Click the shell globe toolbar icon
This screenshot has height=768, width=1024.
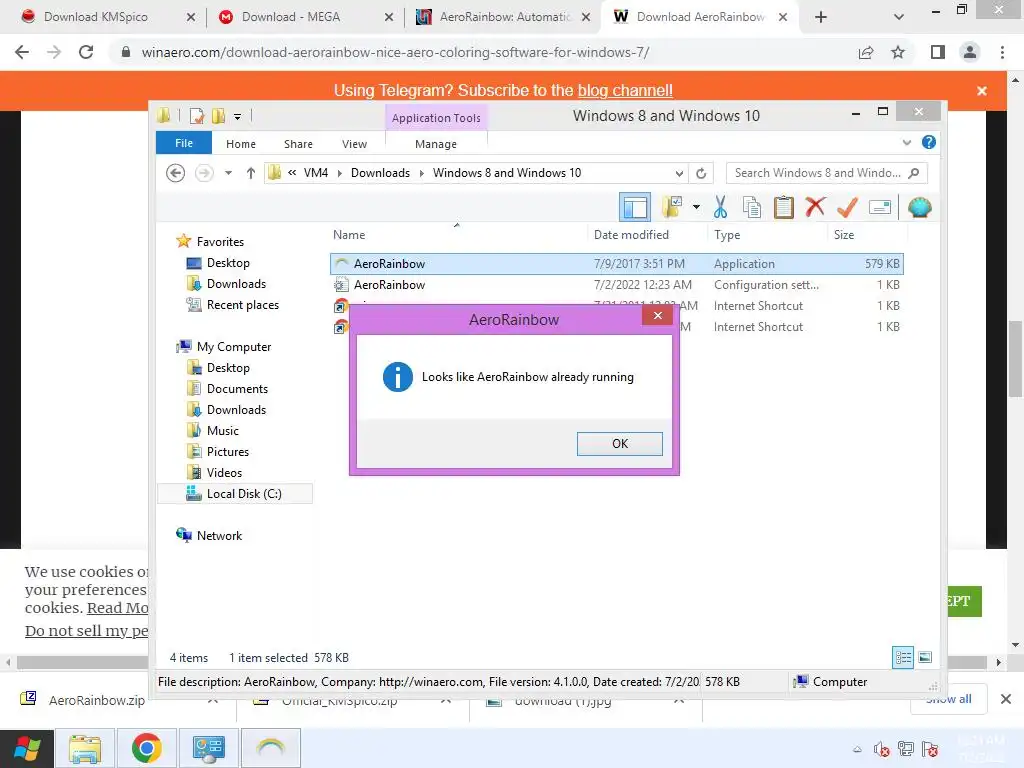[x=920, y=207]
